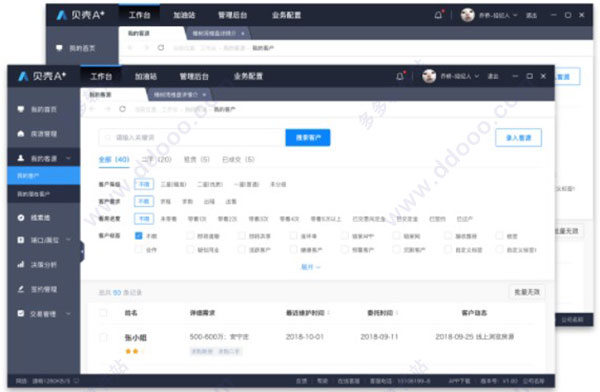Open notifications bell in front window
Screen dimensions: 600x392
click(x=400, y=76)
